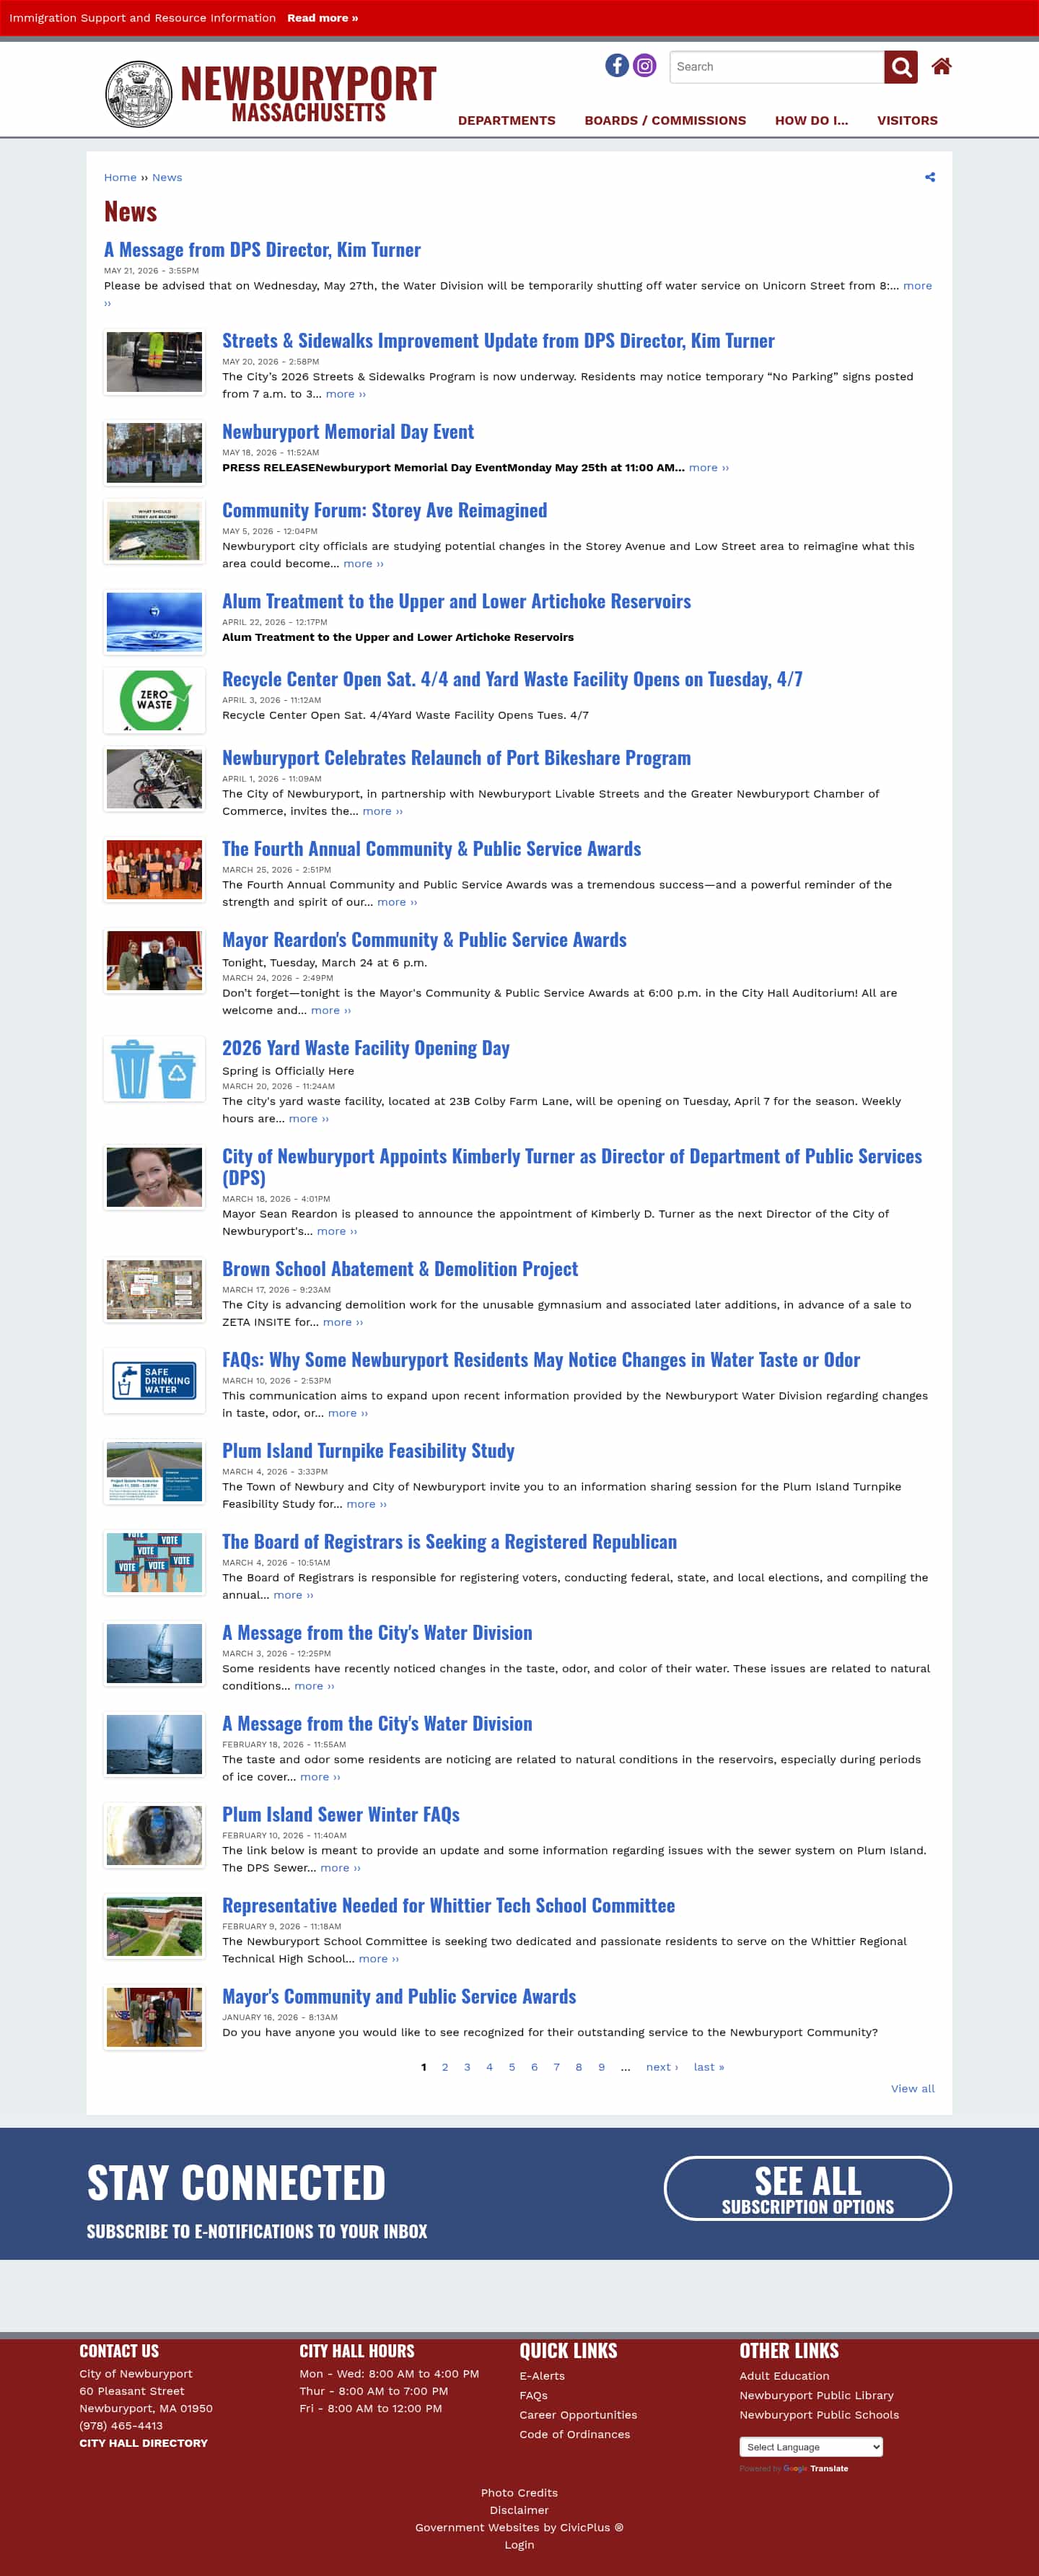Click the Vote signs thumbnail
This screenshot has width=1039, height=2576.
pyautogui.click(x=154, y=1563)
